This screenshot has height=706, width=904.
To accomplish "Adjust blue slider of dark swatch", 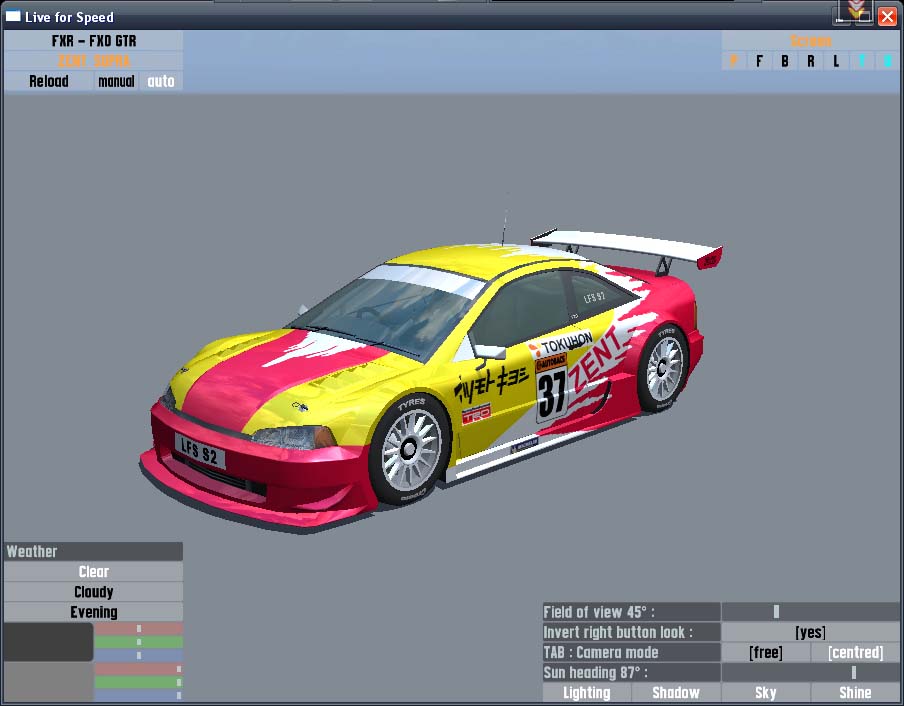I will 138,655.
